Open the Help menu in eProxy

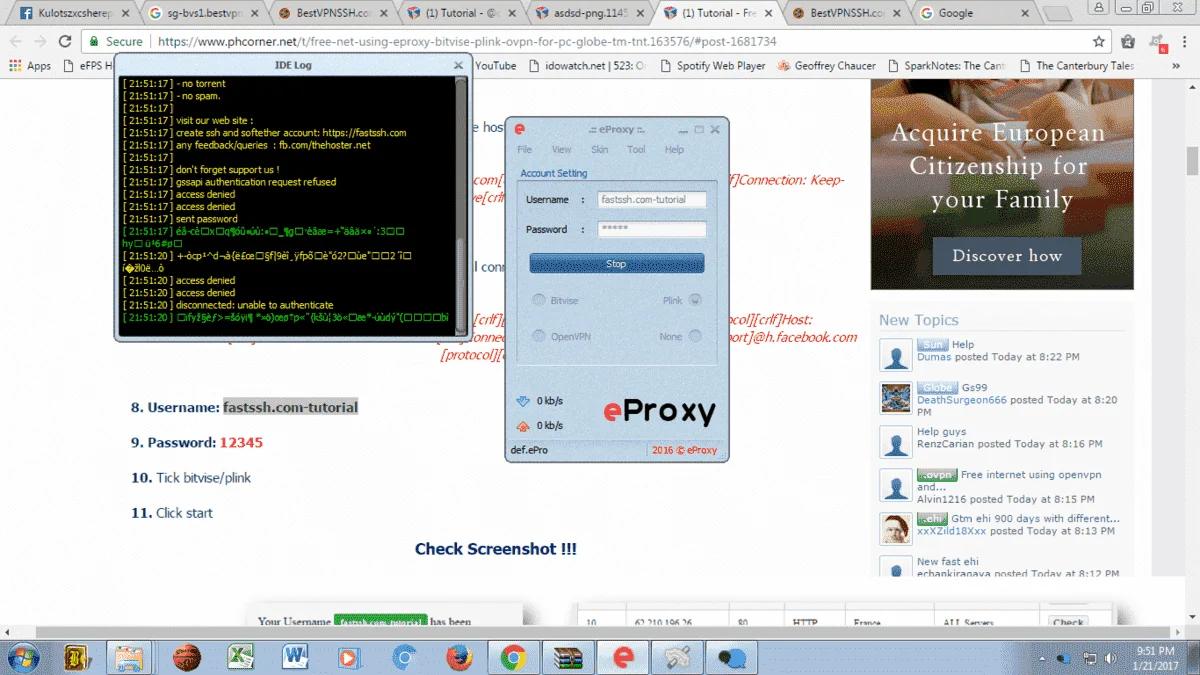point(674,149)
